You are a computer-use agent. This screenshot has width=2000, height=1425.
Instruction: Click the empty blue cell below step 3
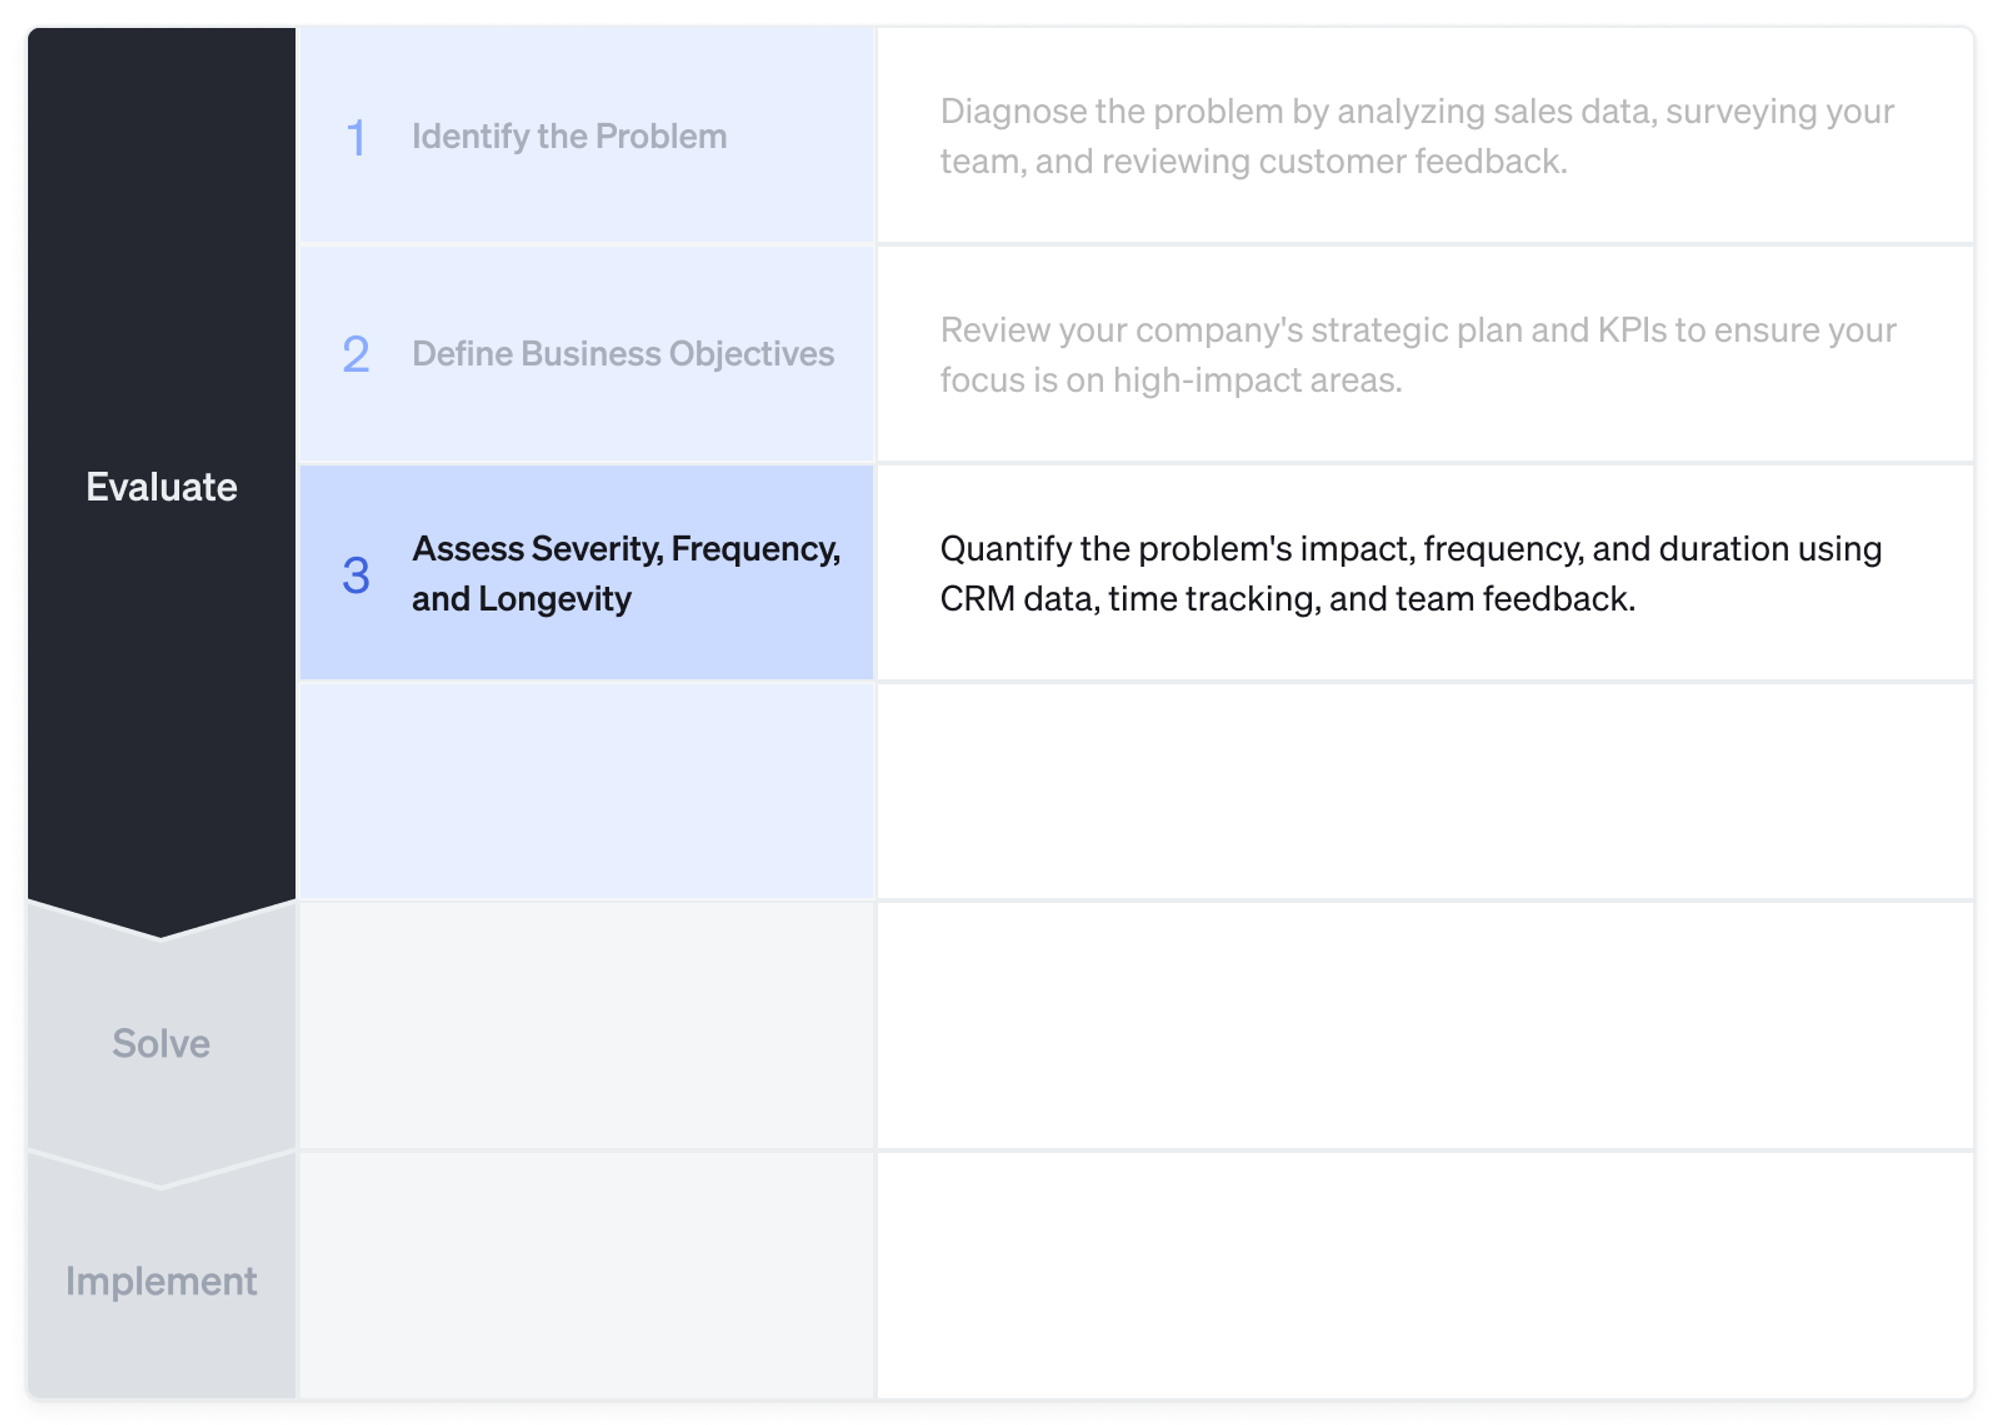coord(587,791)
